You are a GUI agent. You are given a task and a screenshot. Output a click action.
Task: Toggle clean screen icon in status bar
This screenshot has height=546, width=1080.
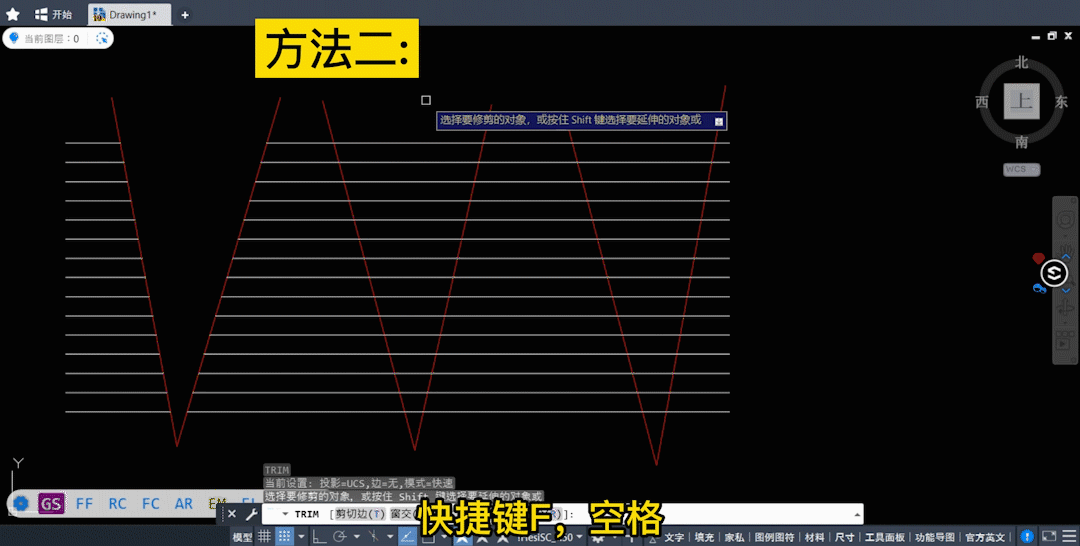[1049, 536]
